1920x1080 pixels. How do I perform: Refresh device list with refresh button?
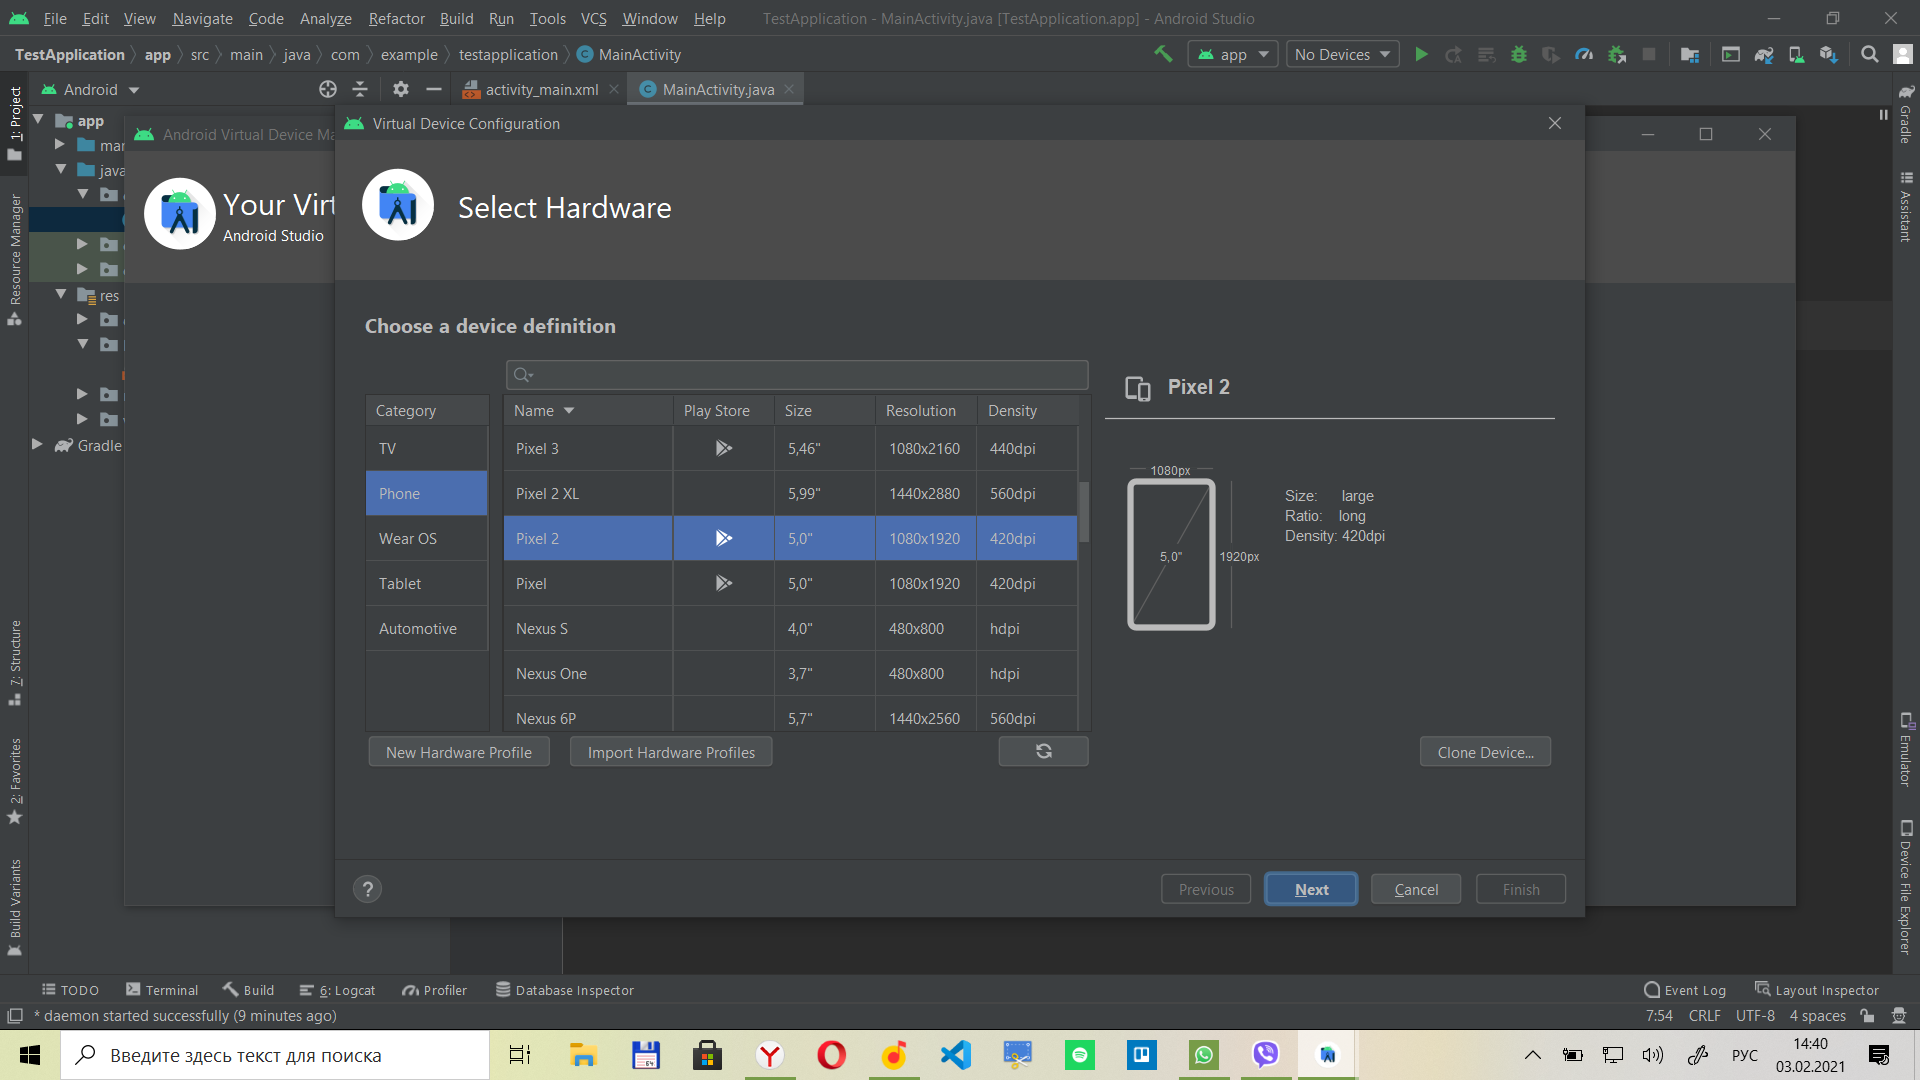click(1043, 751)
